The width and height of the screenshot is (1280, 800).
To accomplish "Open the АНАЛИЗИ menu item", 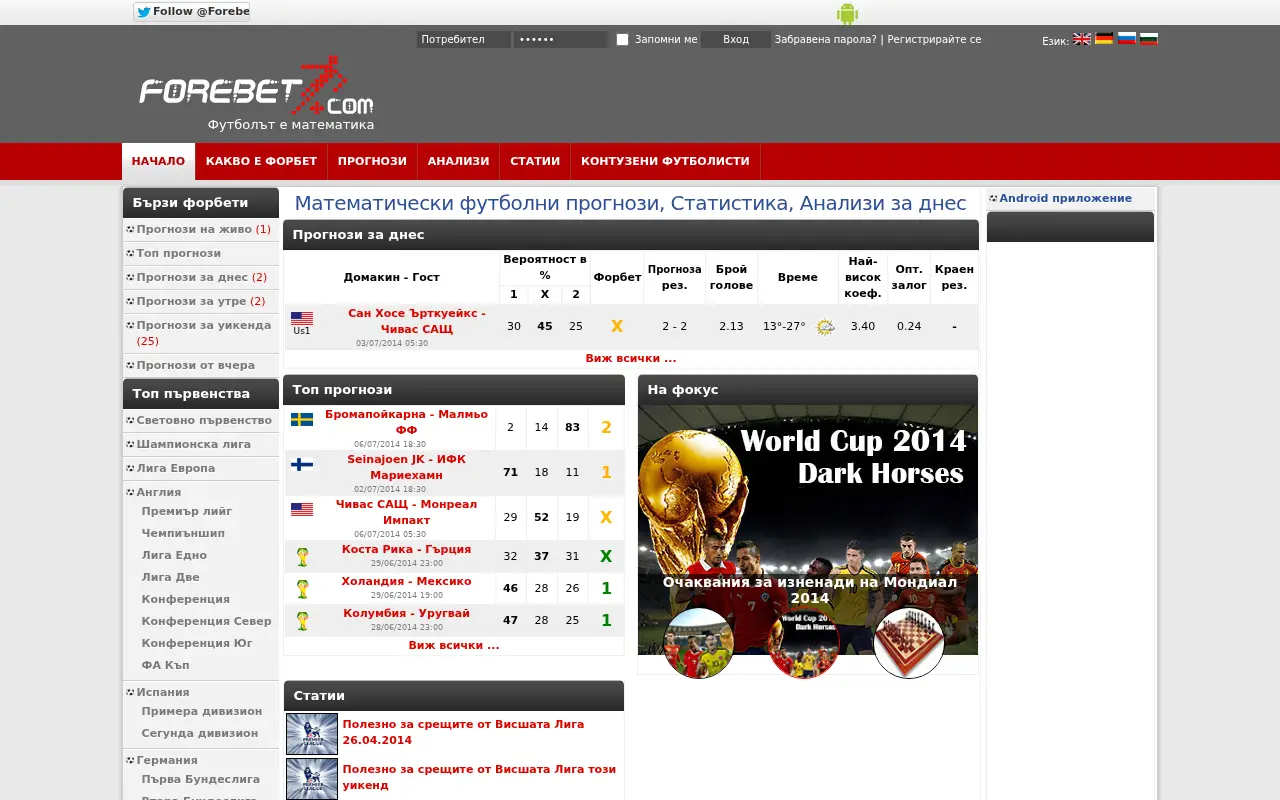I will [459, 161].
